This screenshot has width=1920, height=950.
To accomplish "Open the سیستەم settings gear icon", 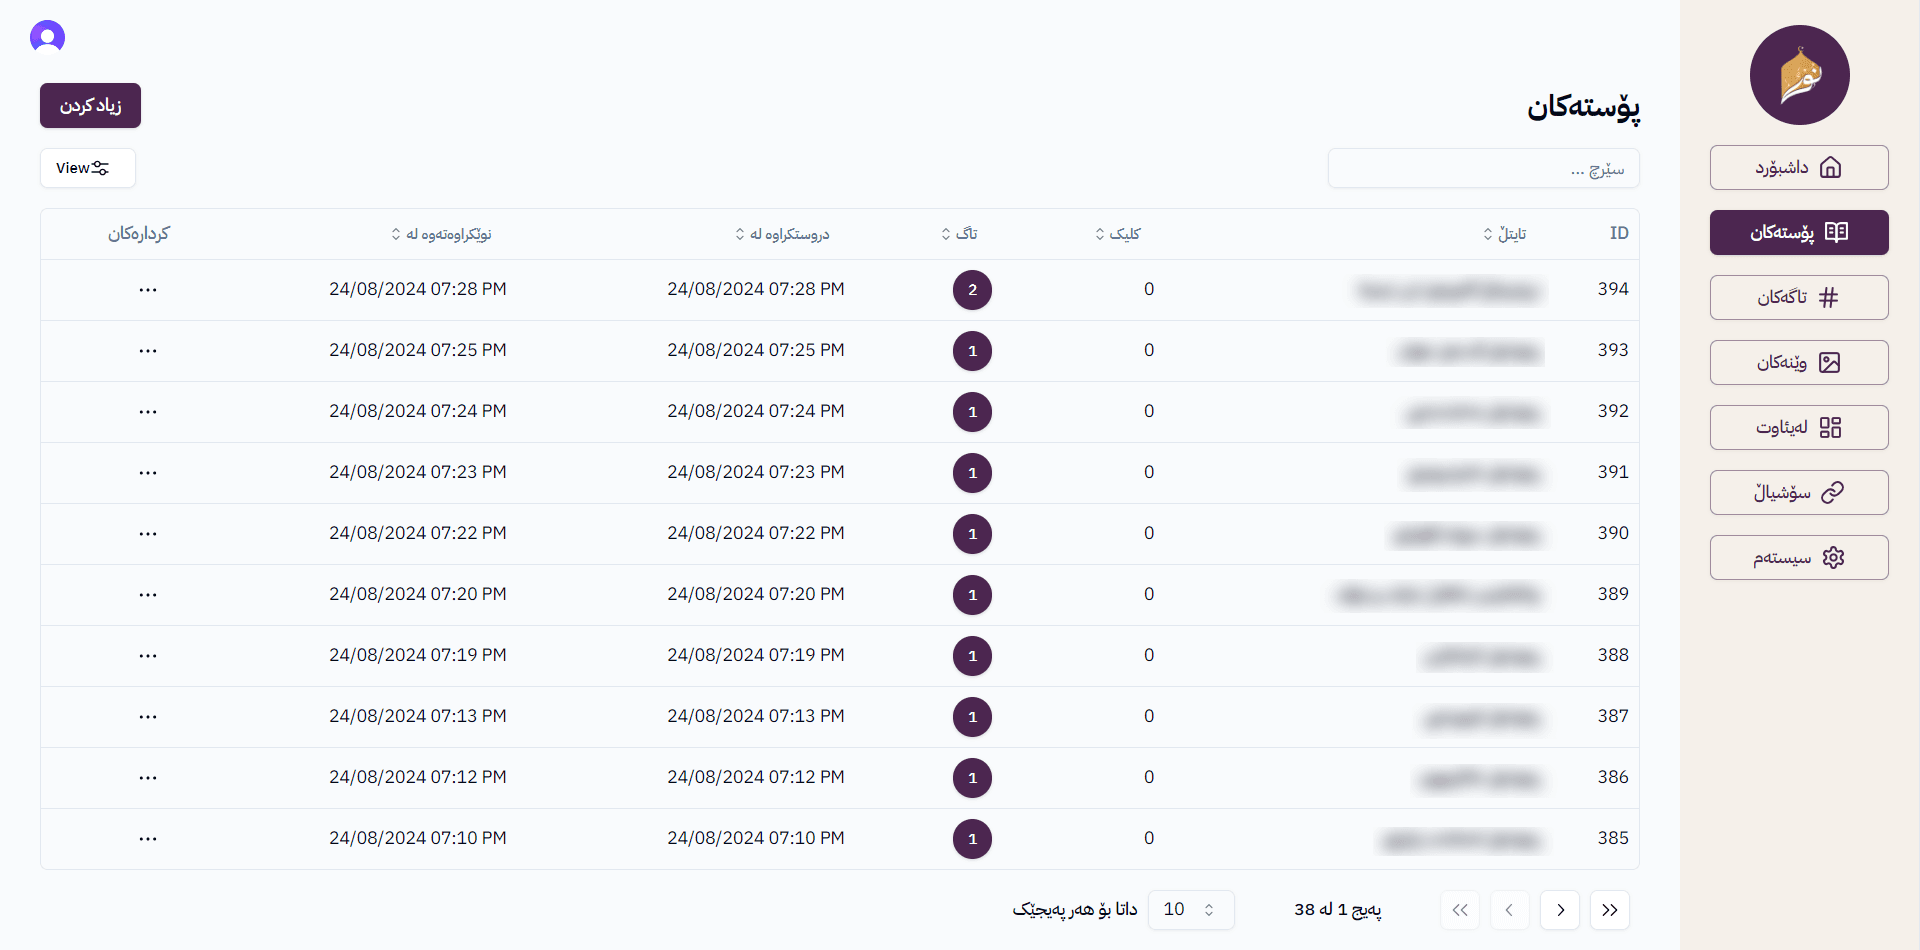I will click(1833, 557).
